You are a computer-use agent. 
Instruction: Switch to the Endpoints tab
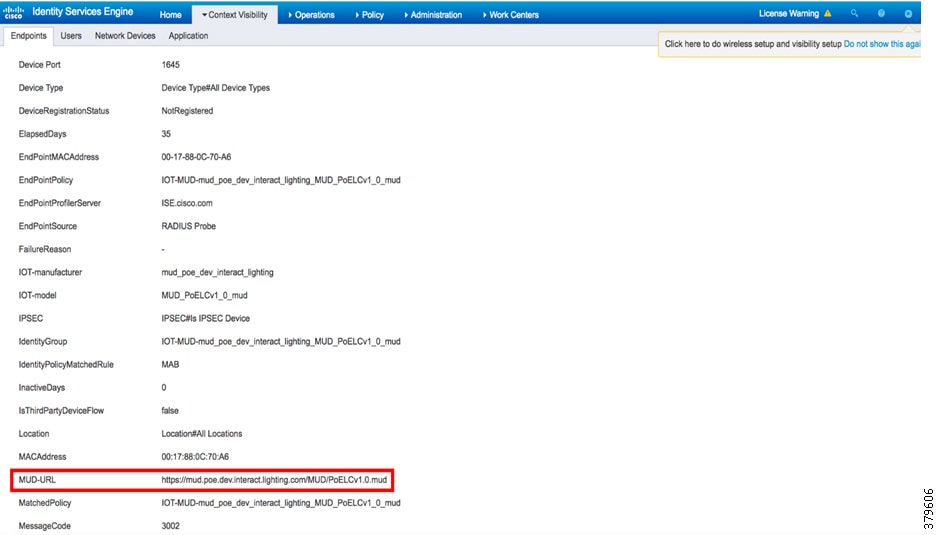coord(28,36)
